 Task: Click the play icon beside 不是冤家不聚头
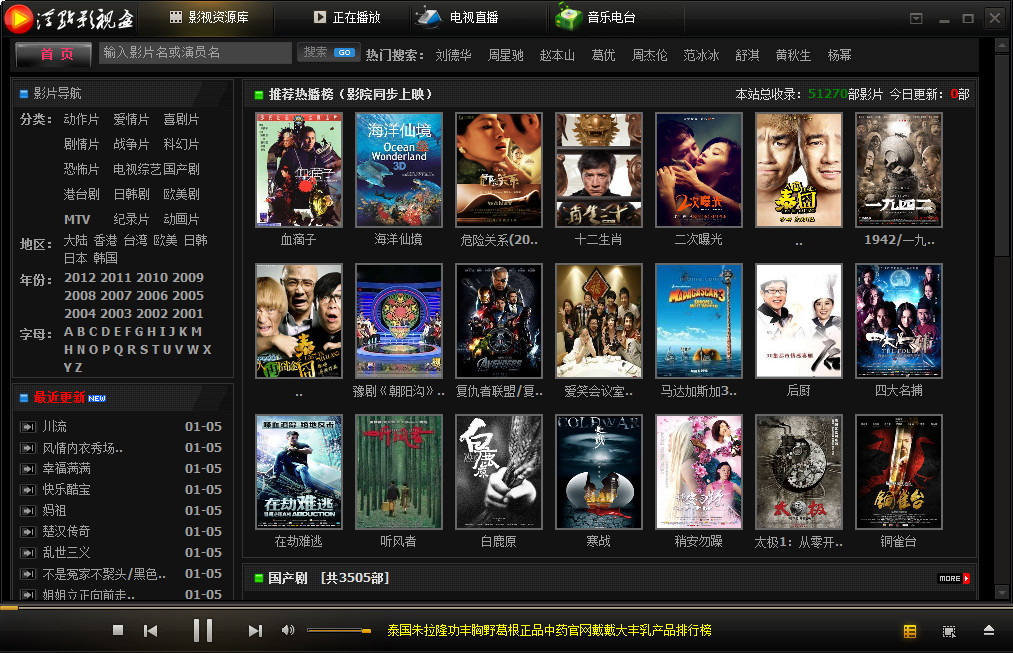click(x=28, y=574)
